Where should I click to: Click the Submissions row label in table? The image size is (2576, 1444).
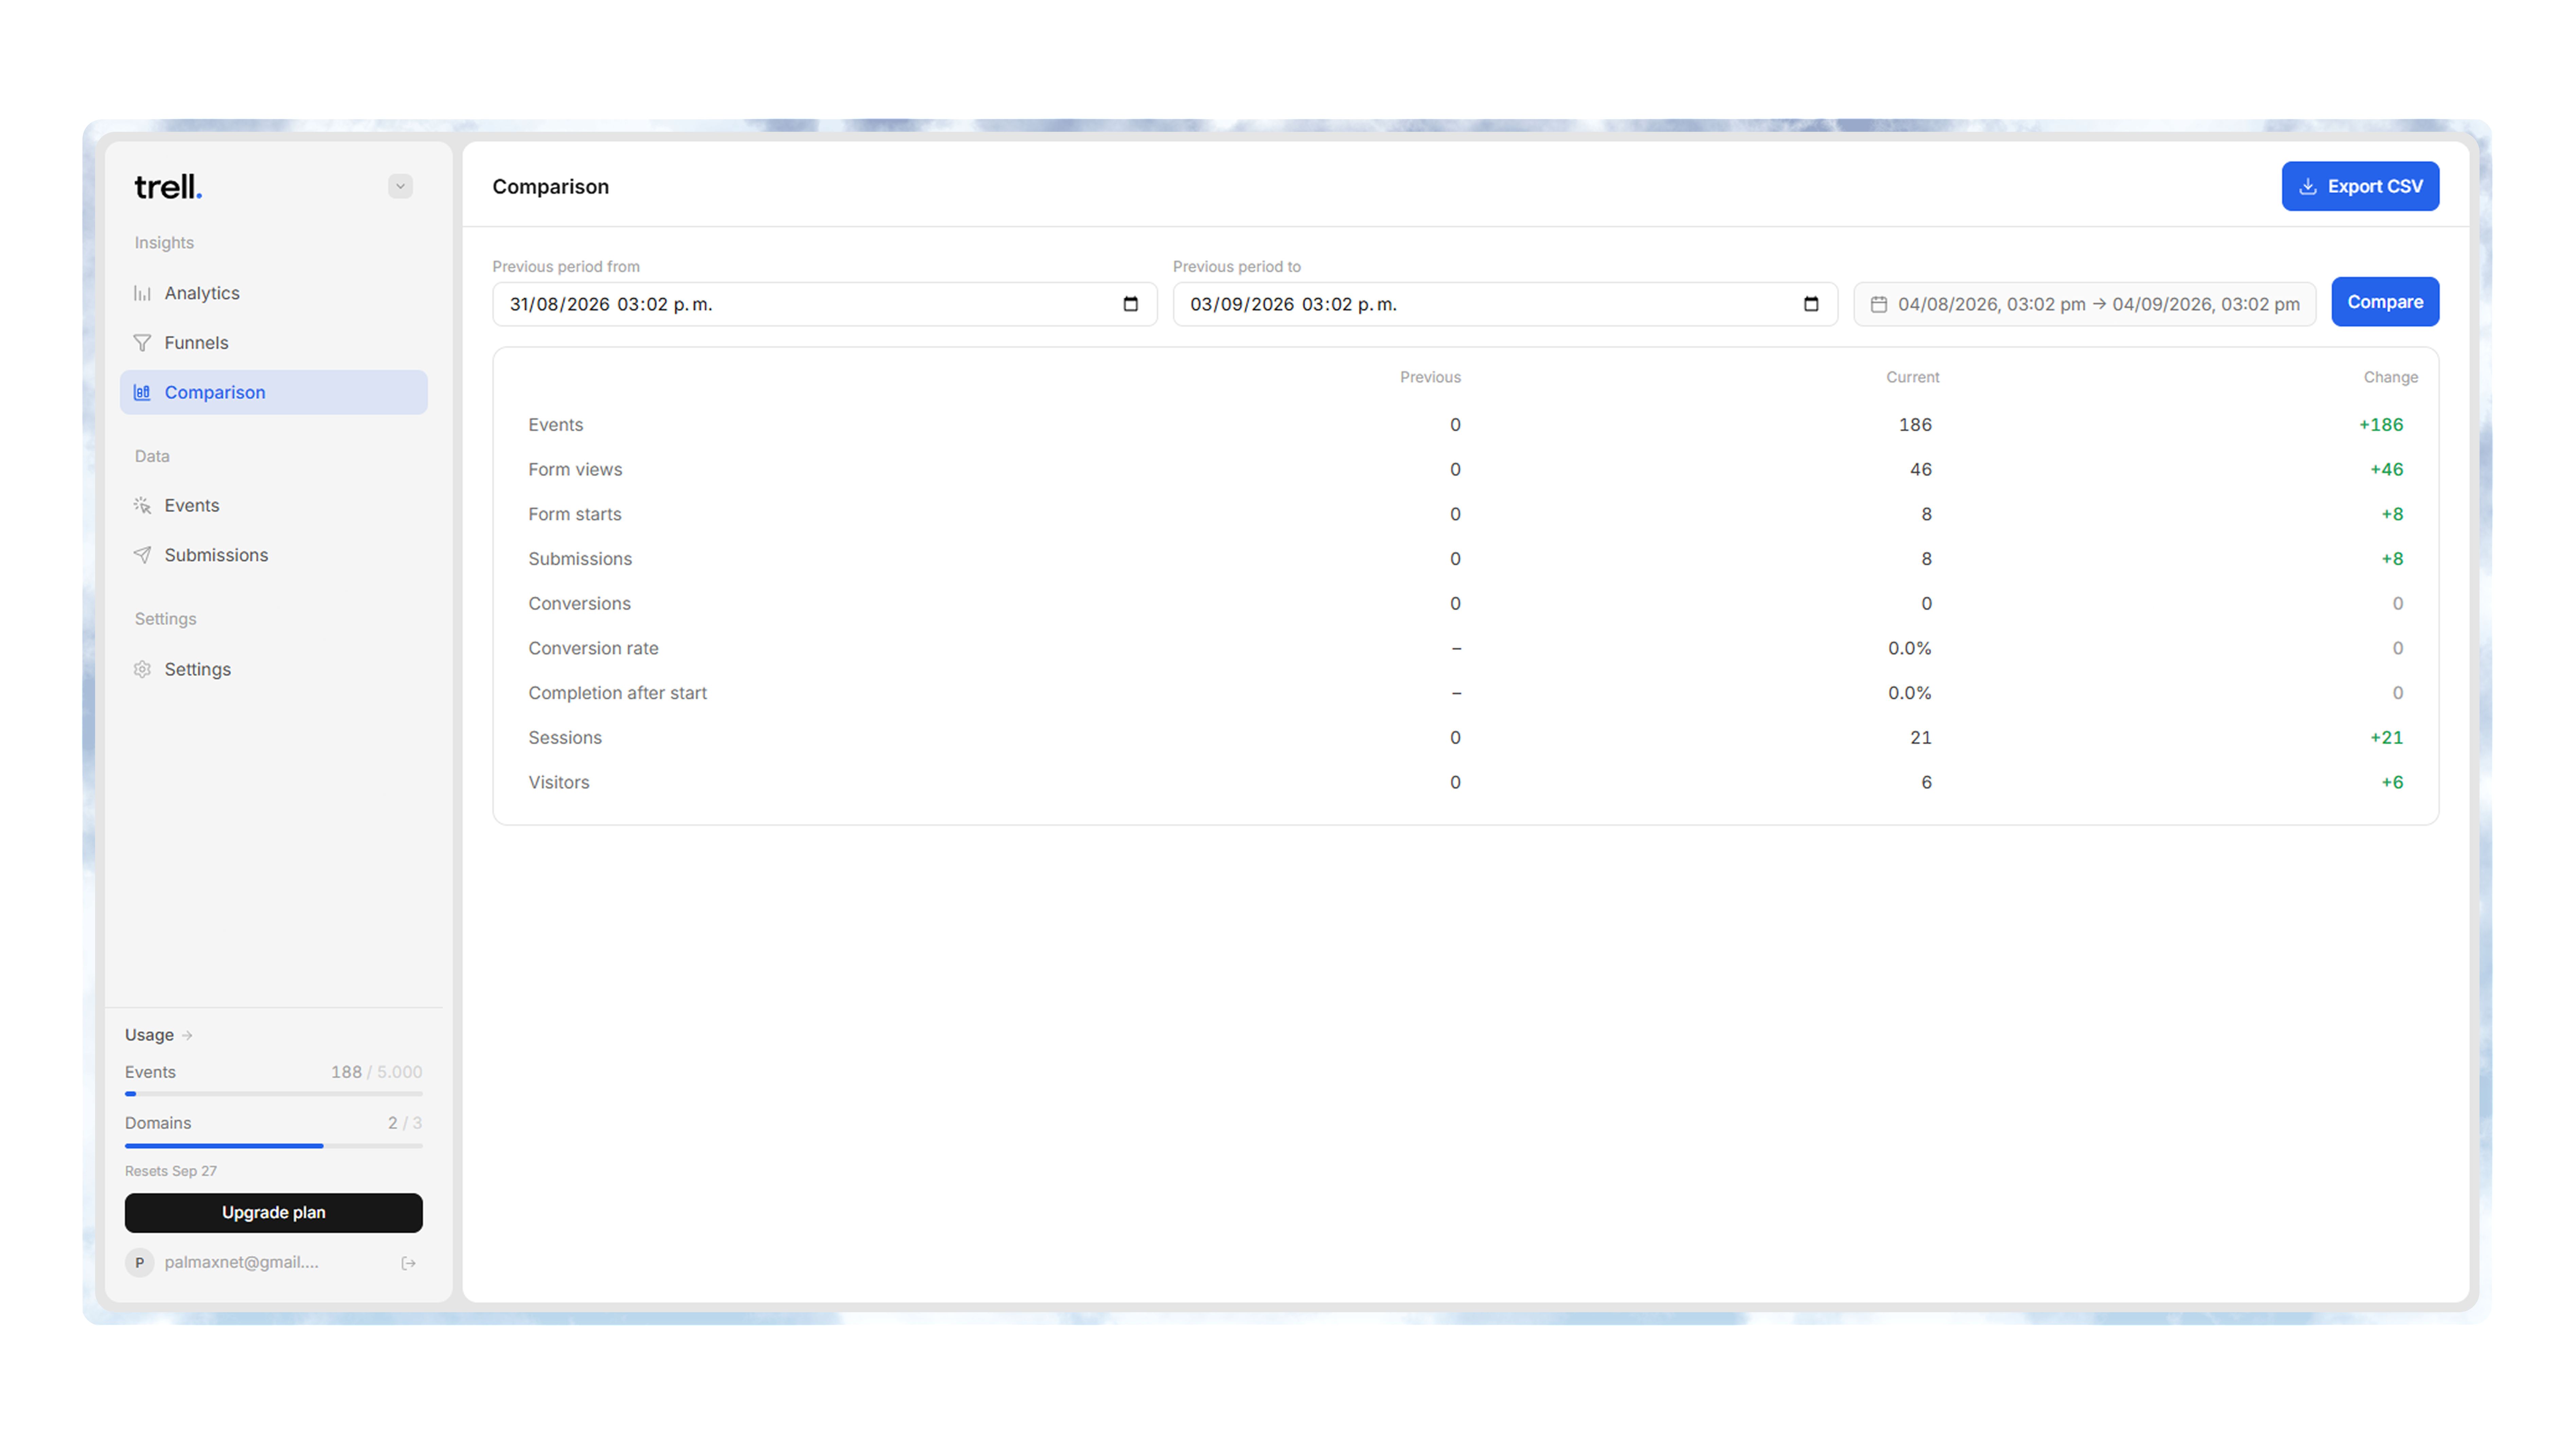(x=580, y=559)
